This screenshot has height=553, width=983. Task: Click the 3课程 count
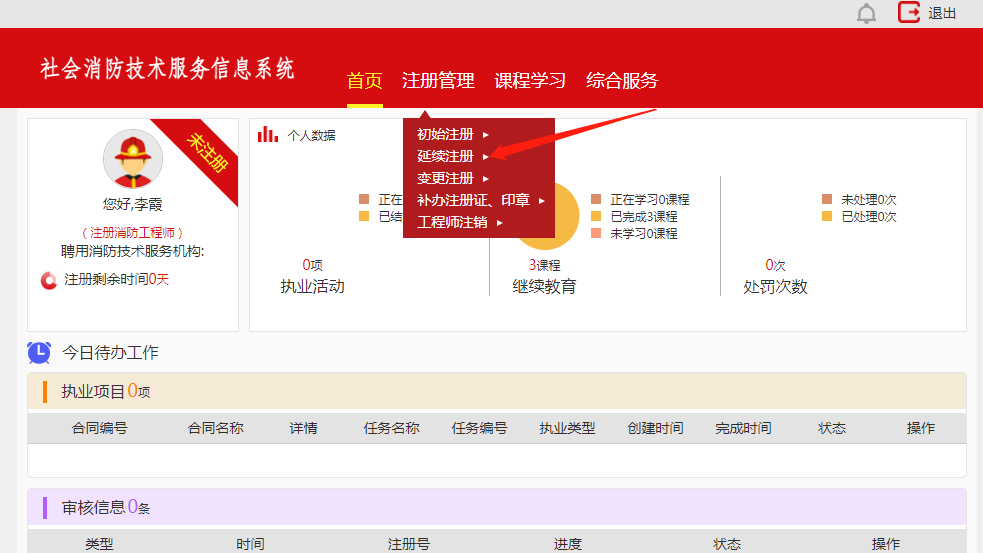click(x=544, y=265)
